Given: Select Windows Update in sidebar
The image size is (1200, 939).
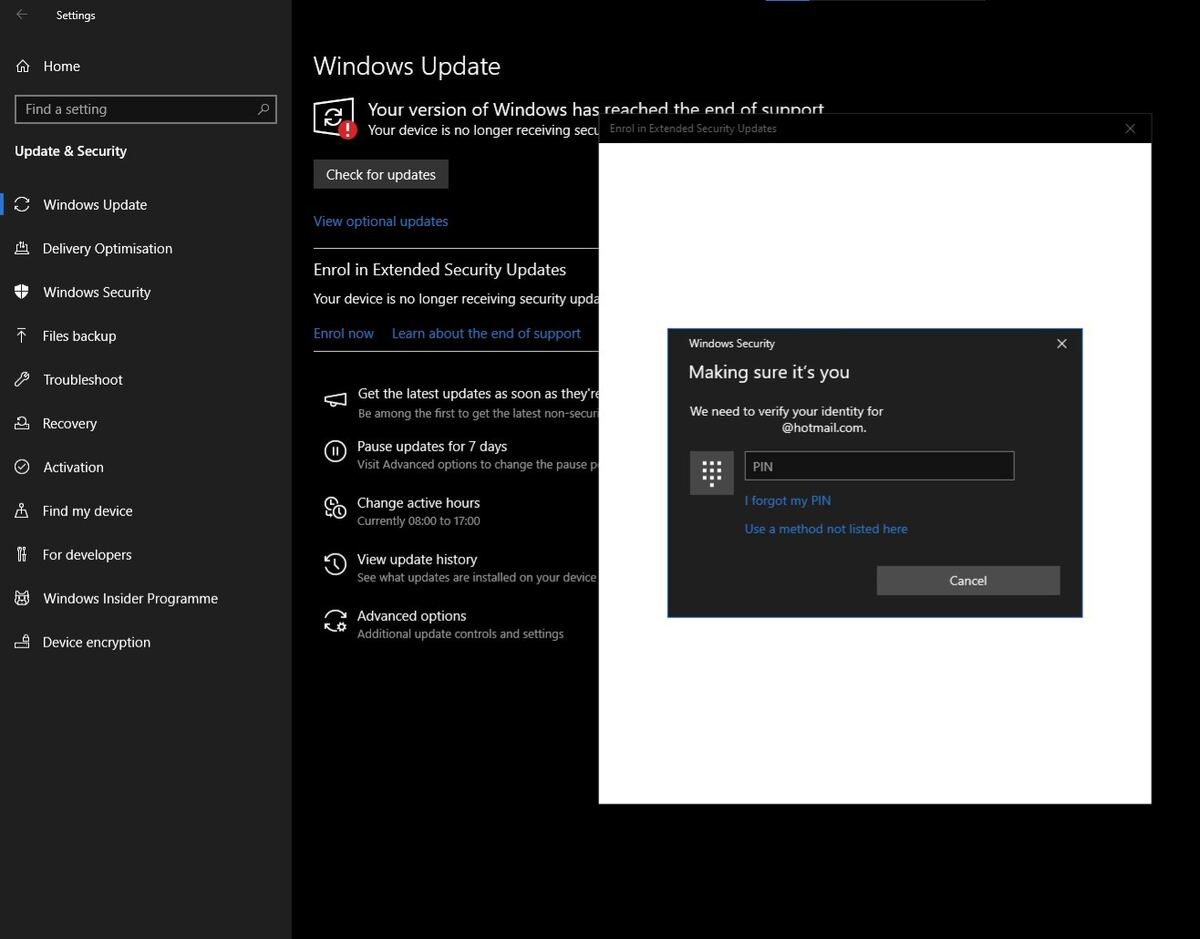Looking at the screenshot, I should click(x=95, y=205).
